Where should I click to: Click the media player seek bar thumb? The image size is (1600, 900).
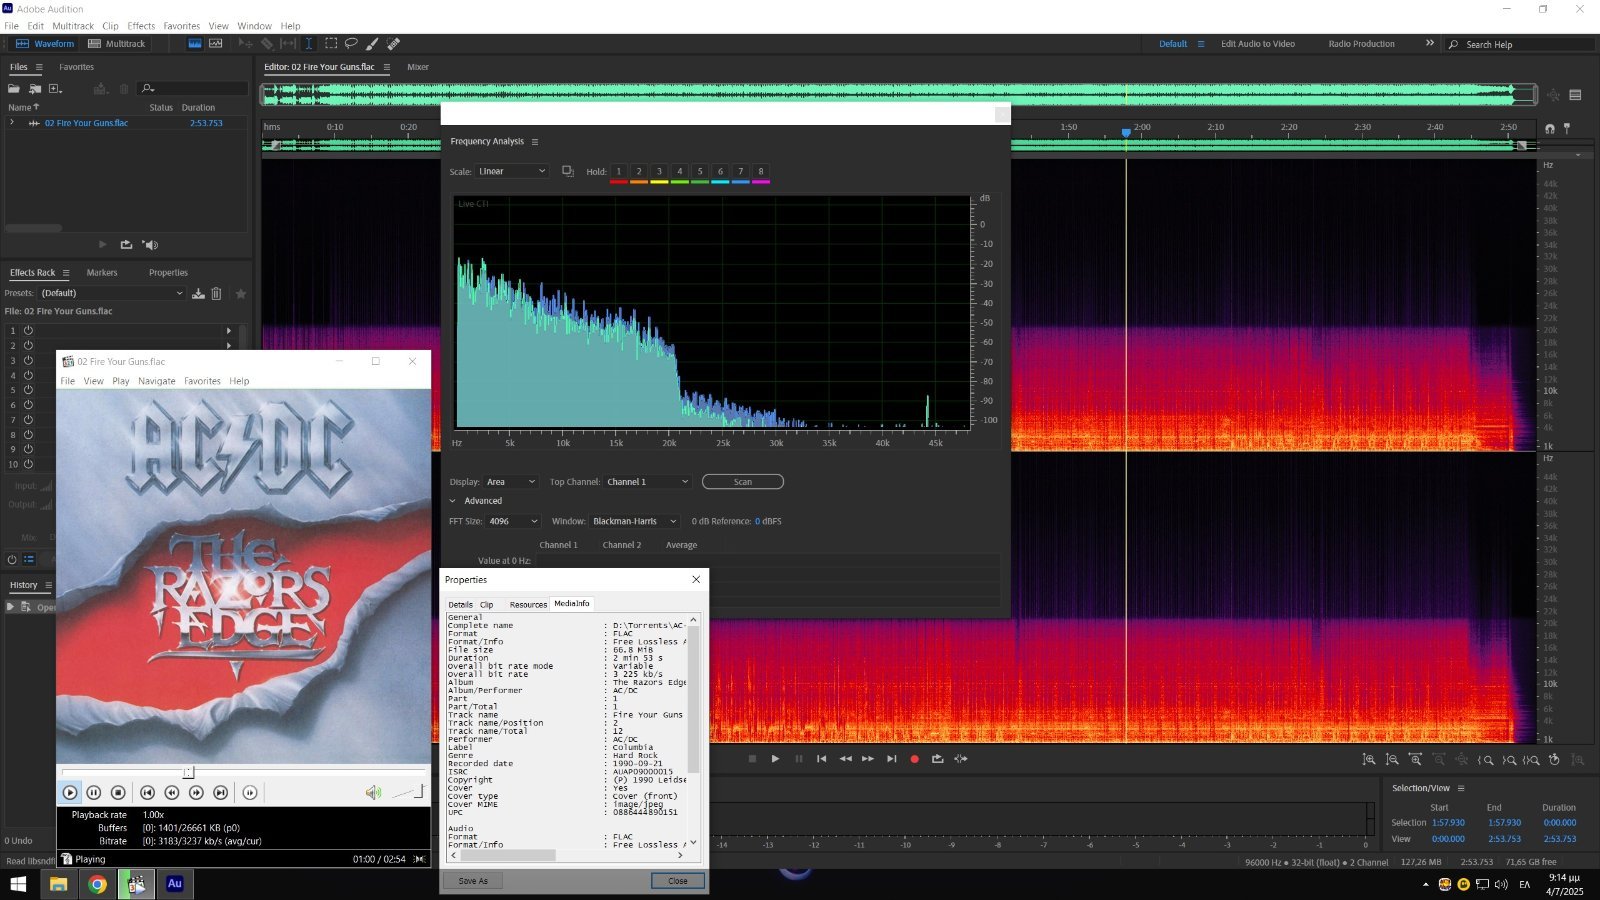pos(188,772)
